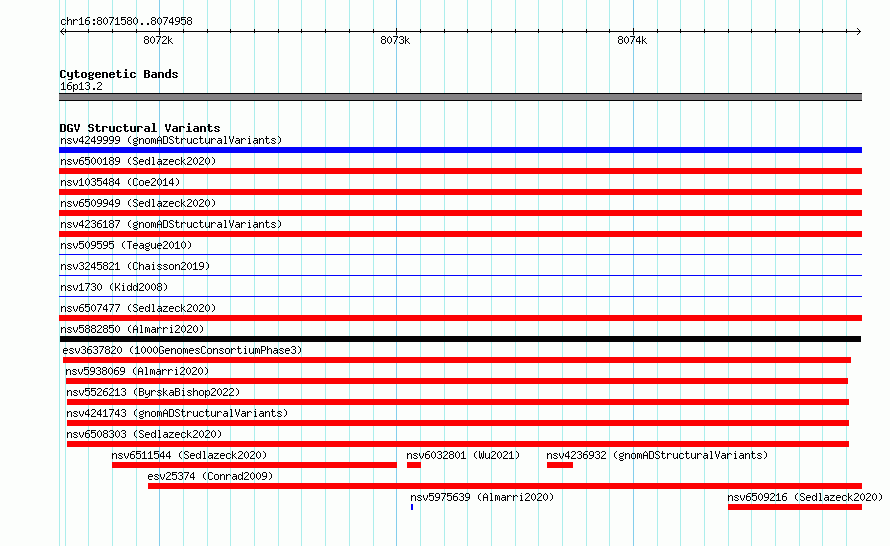Click the nsv4249999 gnomADStructuralVariants label
Viewport: 890px width, 546px height.
tap(171, 140)
